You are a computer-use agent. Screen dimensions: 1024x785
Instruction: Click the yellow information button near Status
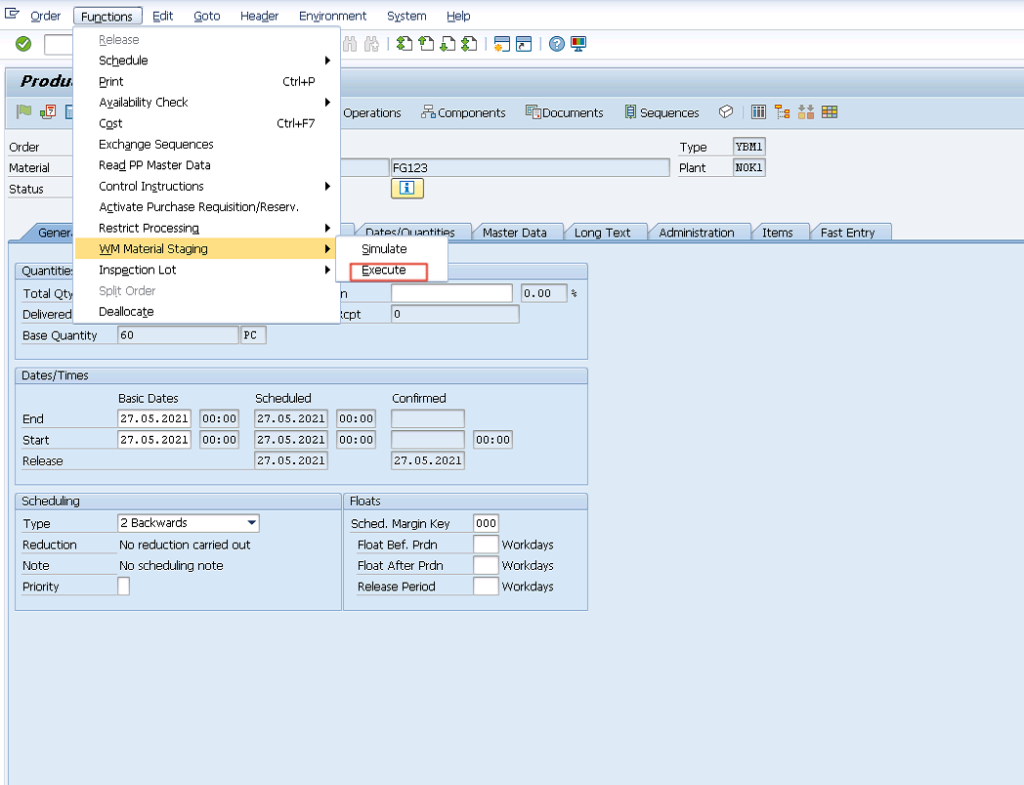[x=407, y=188]
